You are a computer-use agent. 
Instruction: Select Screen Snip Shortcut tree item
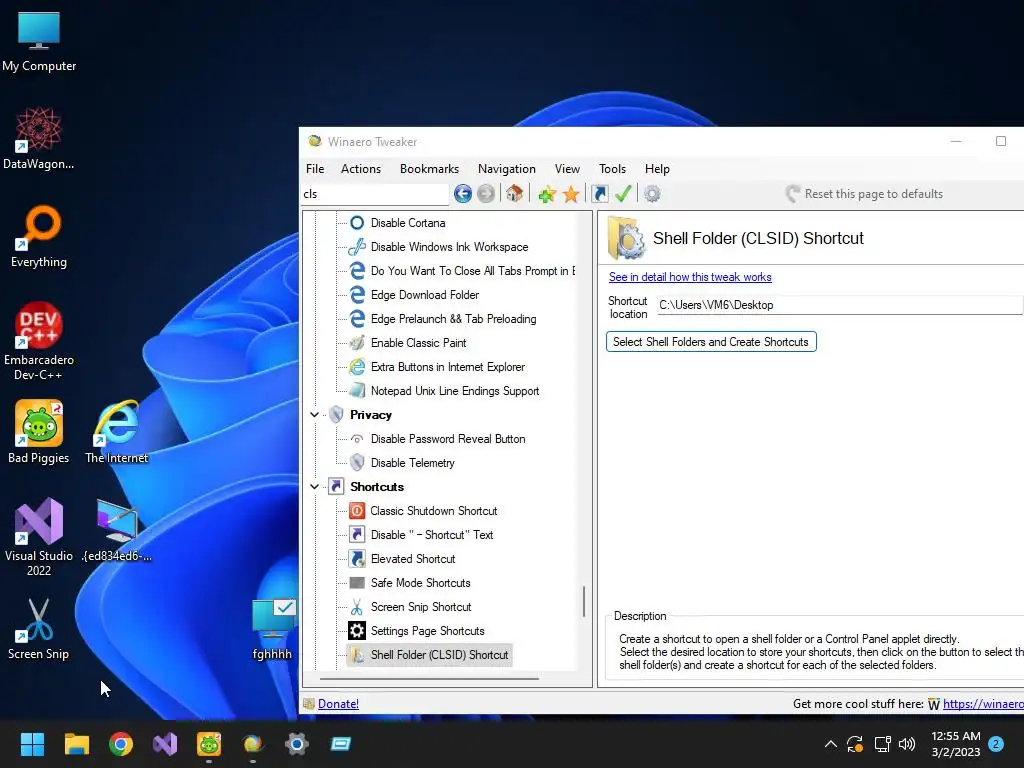[421, 607]
